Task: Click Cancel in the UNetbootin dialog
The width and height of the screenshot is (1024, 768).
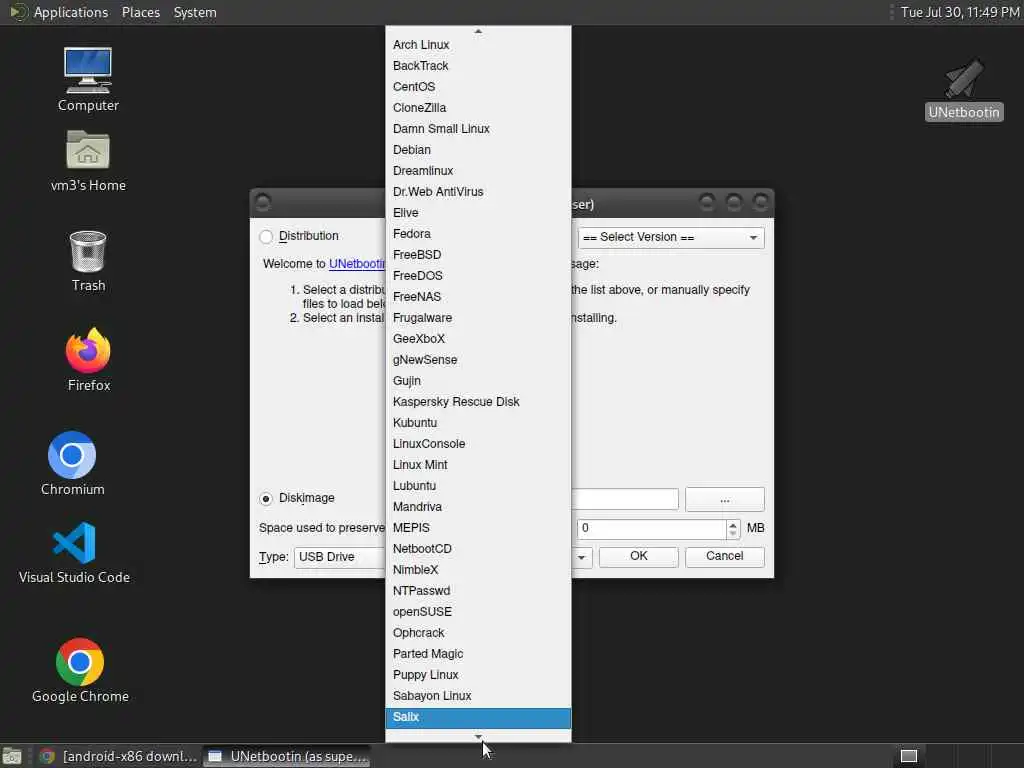Action: pyautogui.click(x=724, y=556)
